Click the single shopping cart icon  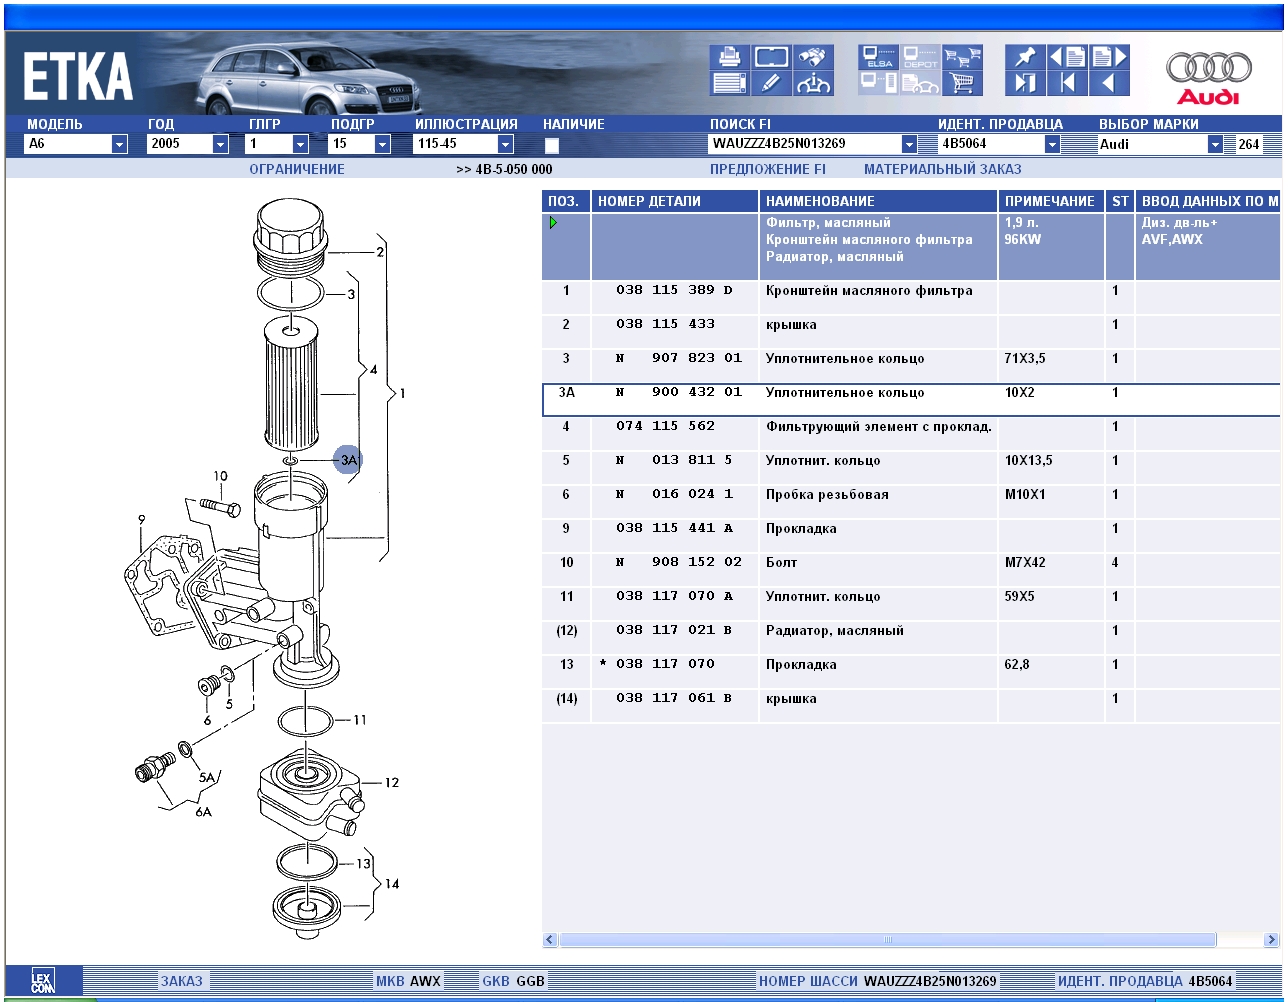click(963, 83)
